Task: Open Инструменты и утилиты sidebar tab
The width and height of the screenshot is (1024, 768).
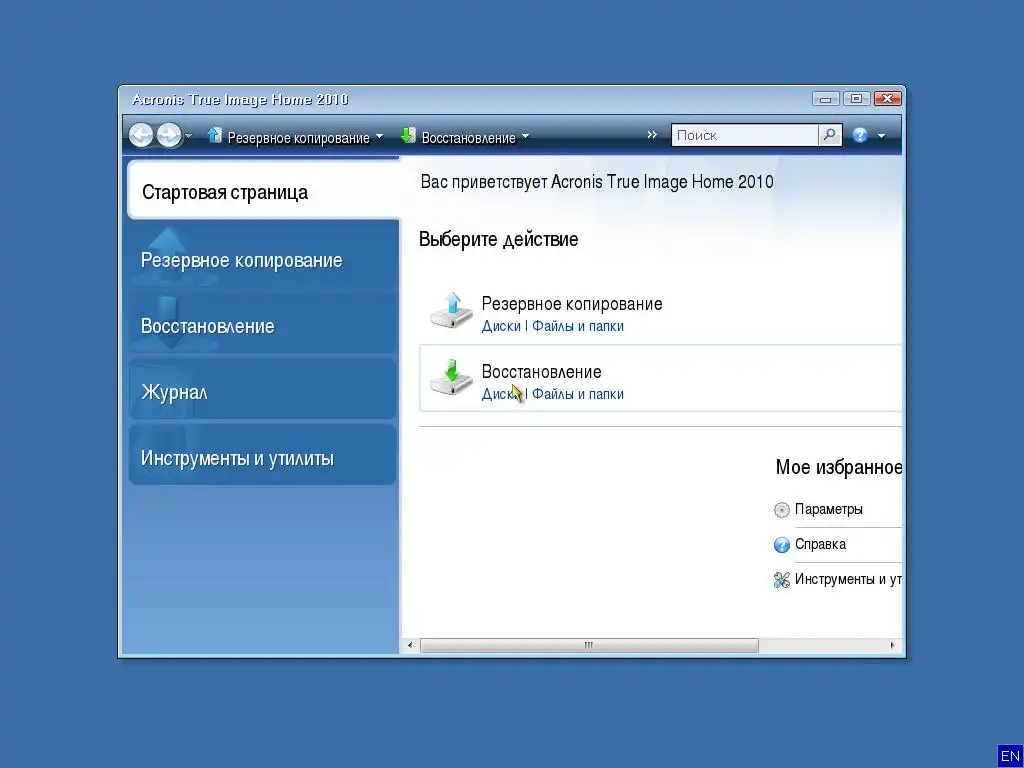Action: point(263,455)
